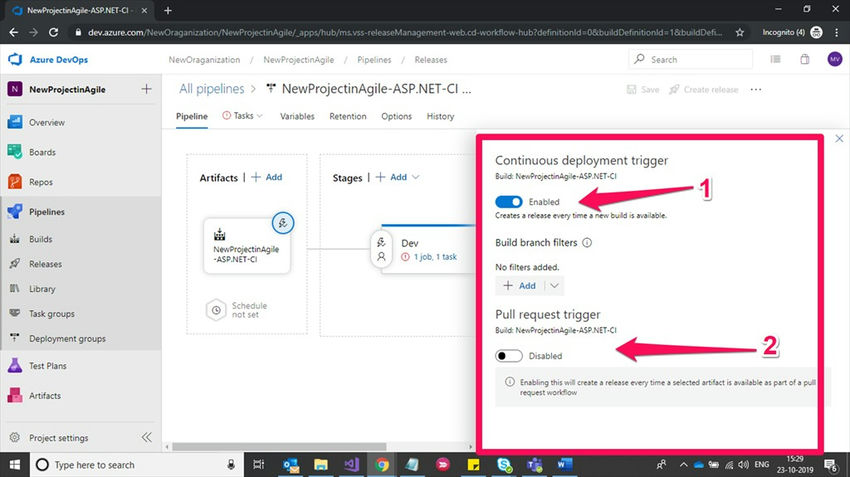Add a build branch filter

[x=519, y=286]
